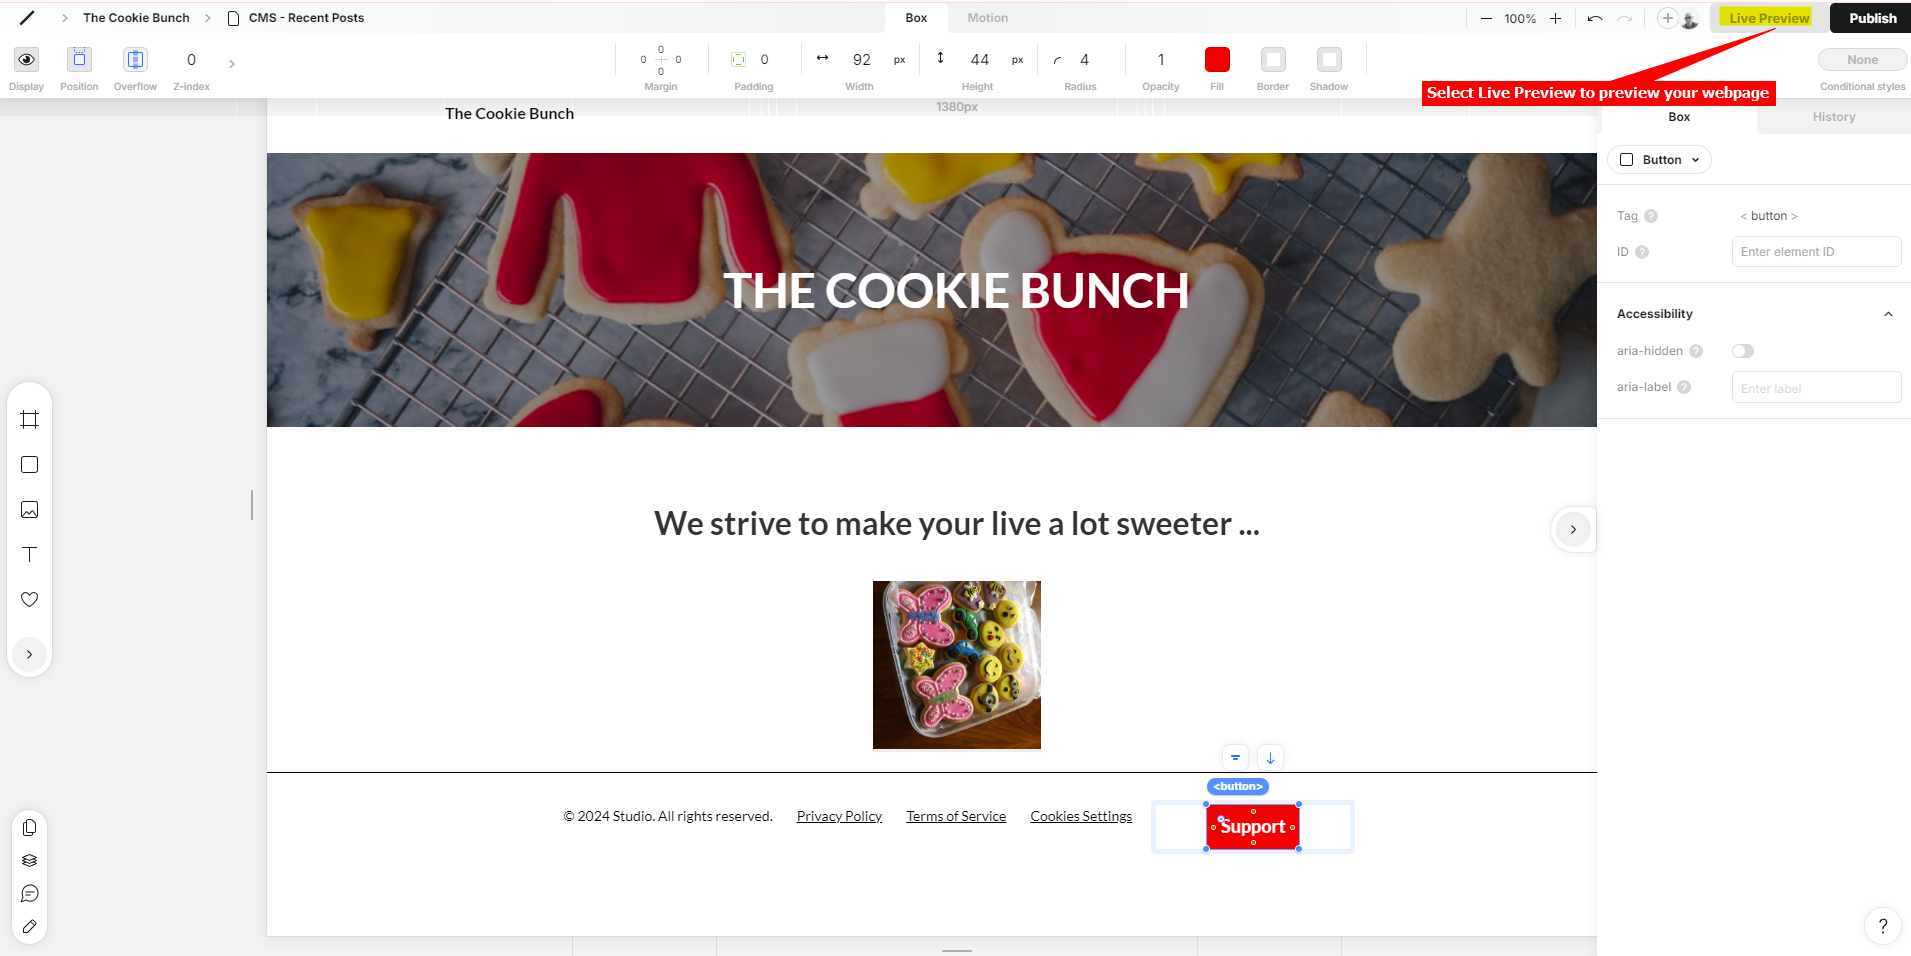This screenshot has height=956, width=1911.
Task: Click the 100% zoom level value
Action: (1520, 18)
